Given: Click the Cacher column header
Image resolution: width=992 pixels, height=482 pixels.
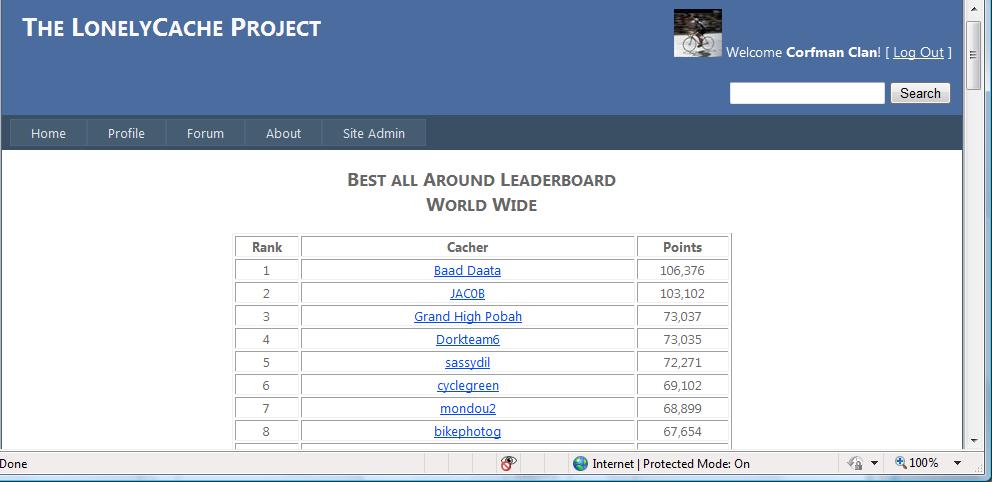Looking at the screenshot, I should [x=468, y=247].
